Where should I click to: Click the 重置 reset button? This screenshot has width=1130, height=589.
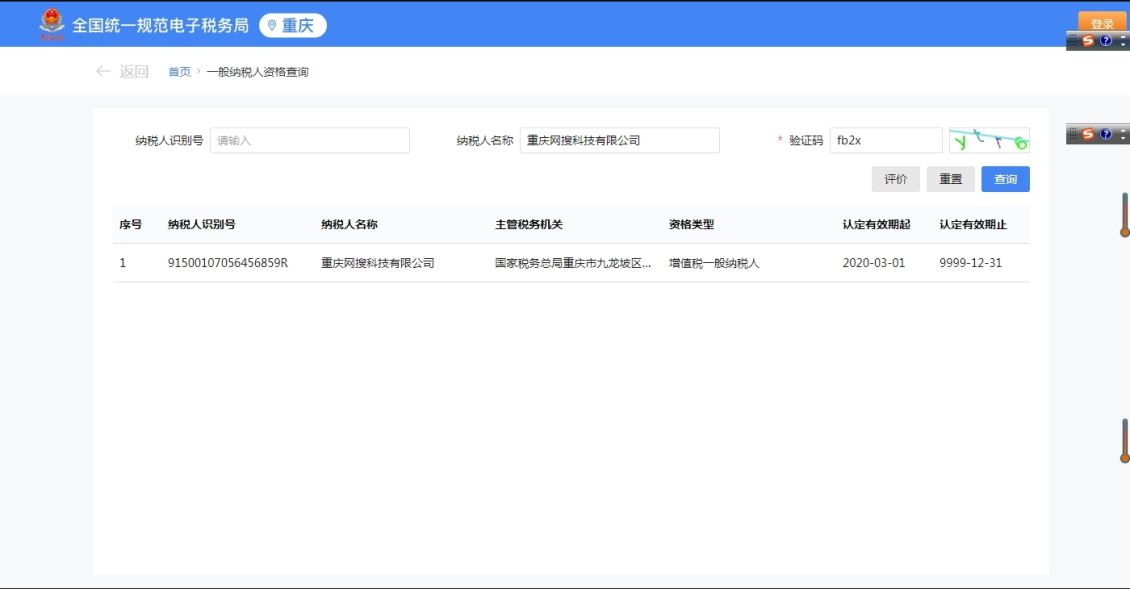click(950, 179)
